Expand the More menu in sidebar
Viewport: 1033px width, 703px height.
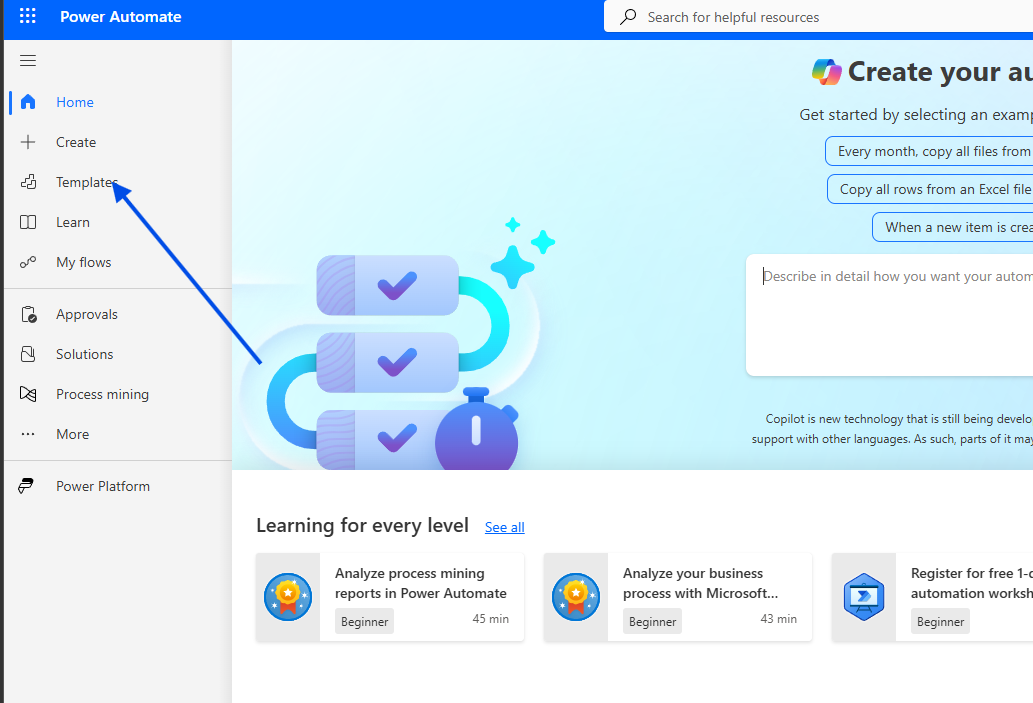point(72,434)
